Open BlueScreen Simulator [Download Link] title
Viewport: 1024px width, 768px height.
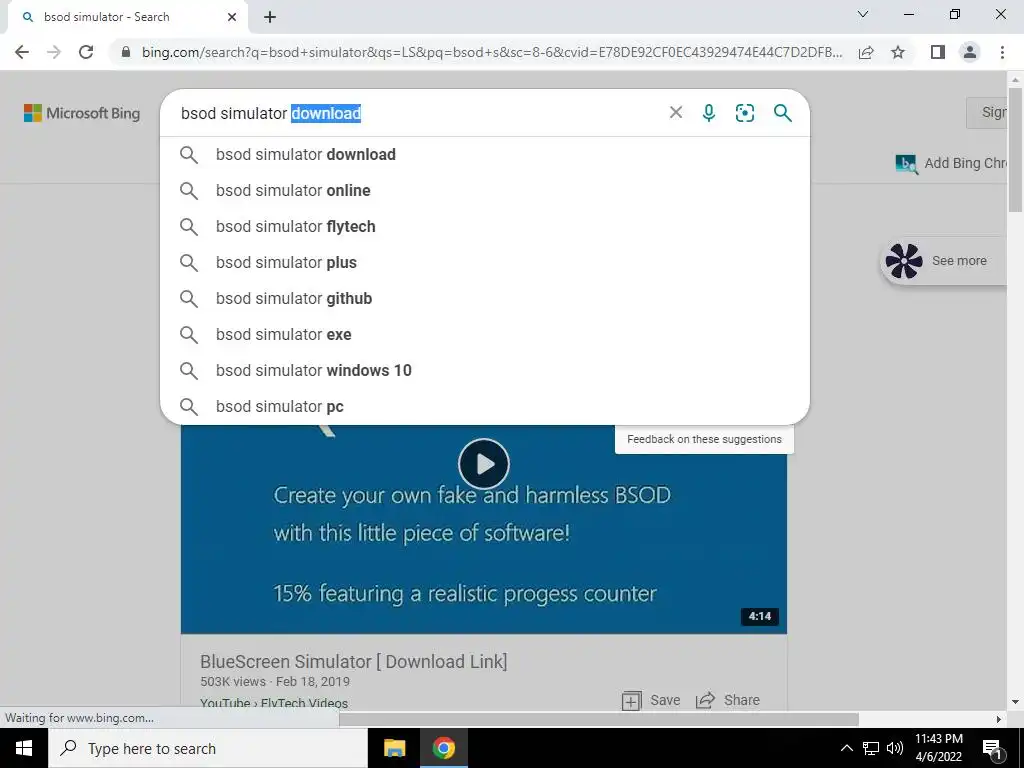(x=353, y=661)
